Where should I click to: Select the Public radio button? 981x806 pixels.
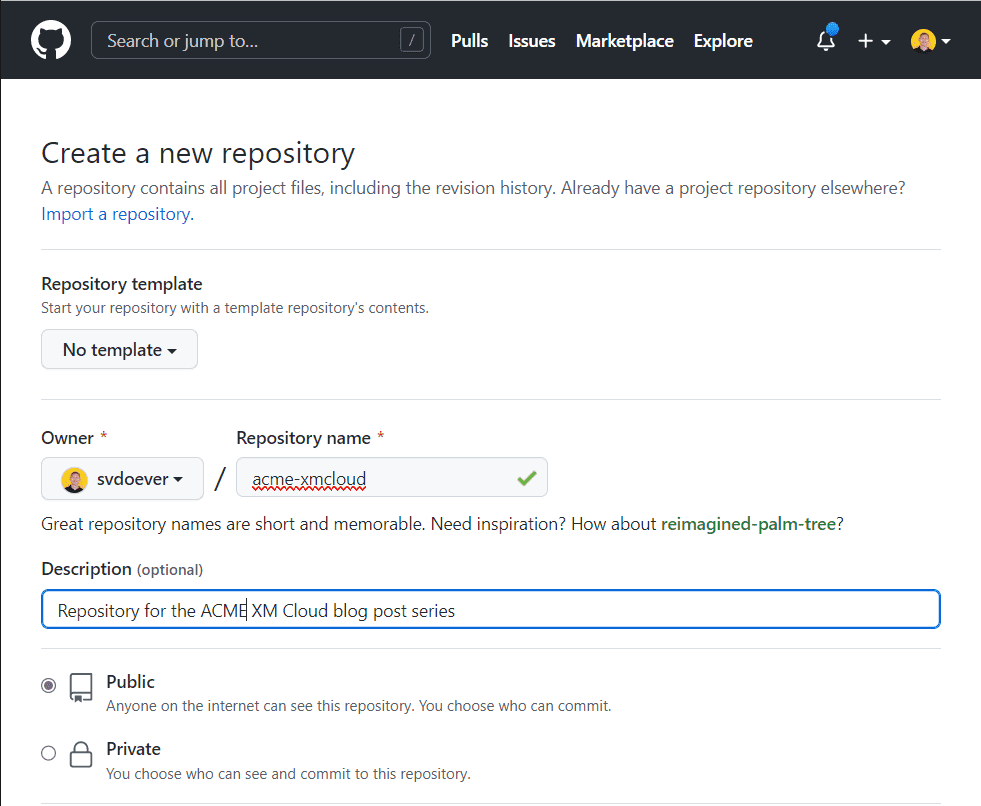(48, 686)
